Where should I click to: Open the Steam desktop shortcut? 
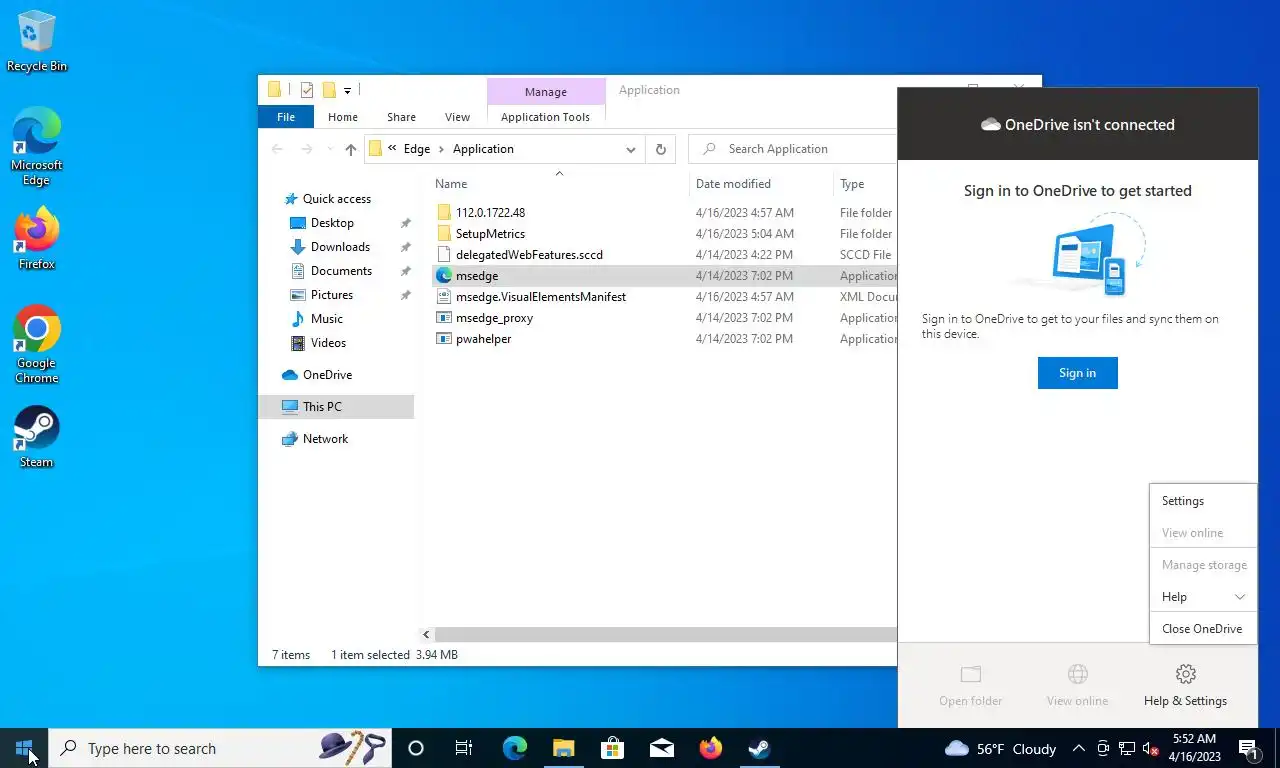click(37, 436)
